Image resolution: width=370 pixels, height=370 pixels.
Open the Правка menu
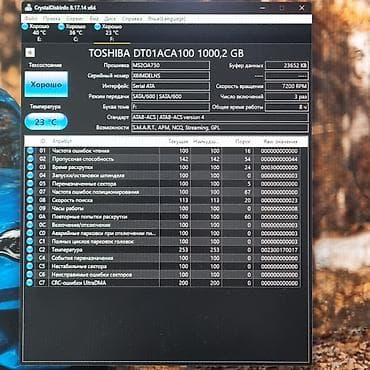pyautogui.click(x=51, y=19)
